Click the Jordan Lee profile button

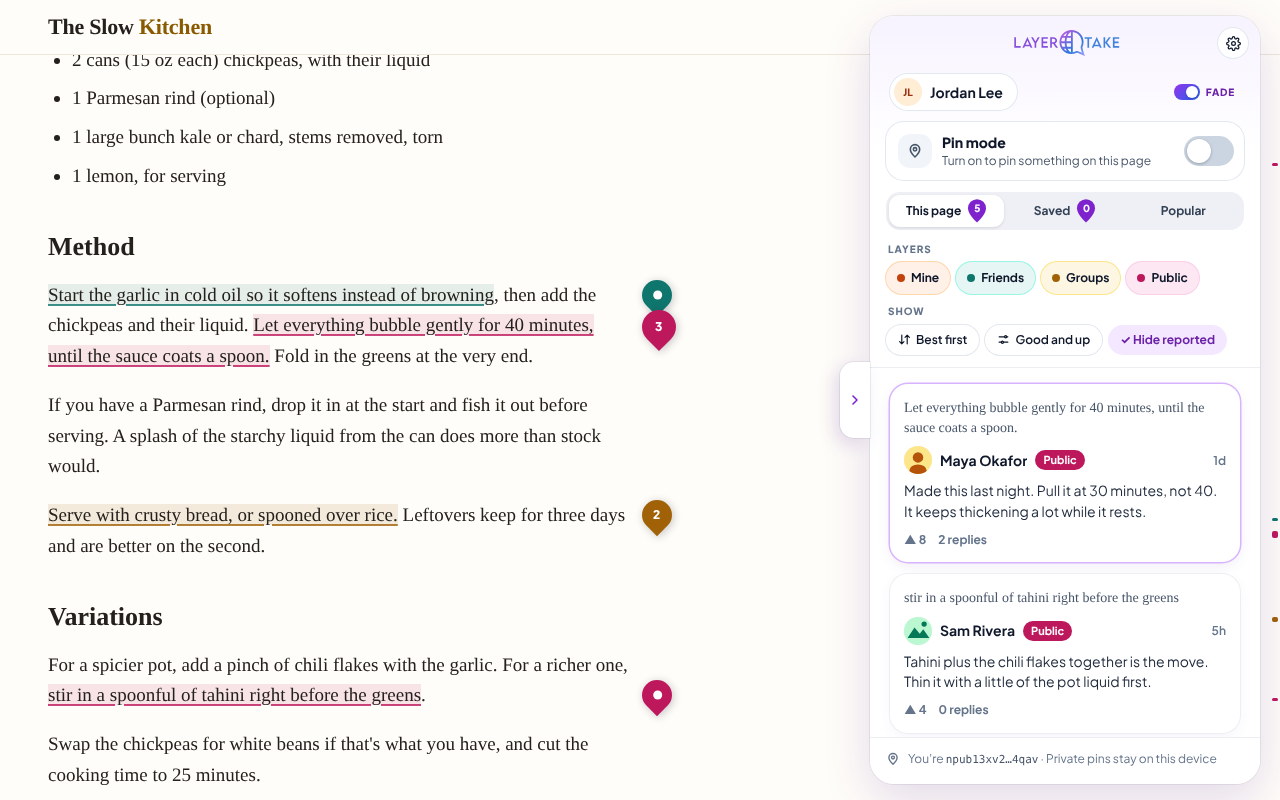(953, 92)
